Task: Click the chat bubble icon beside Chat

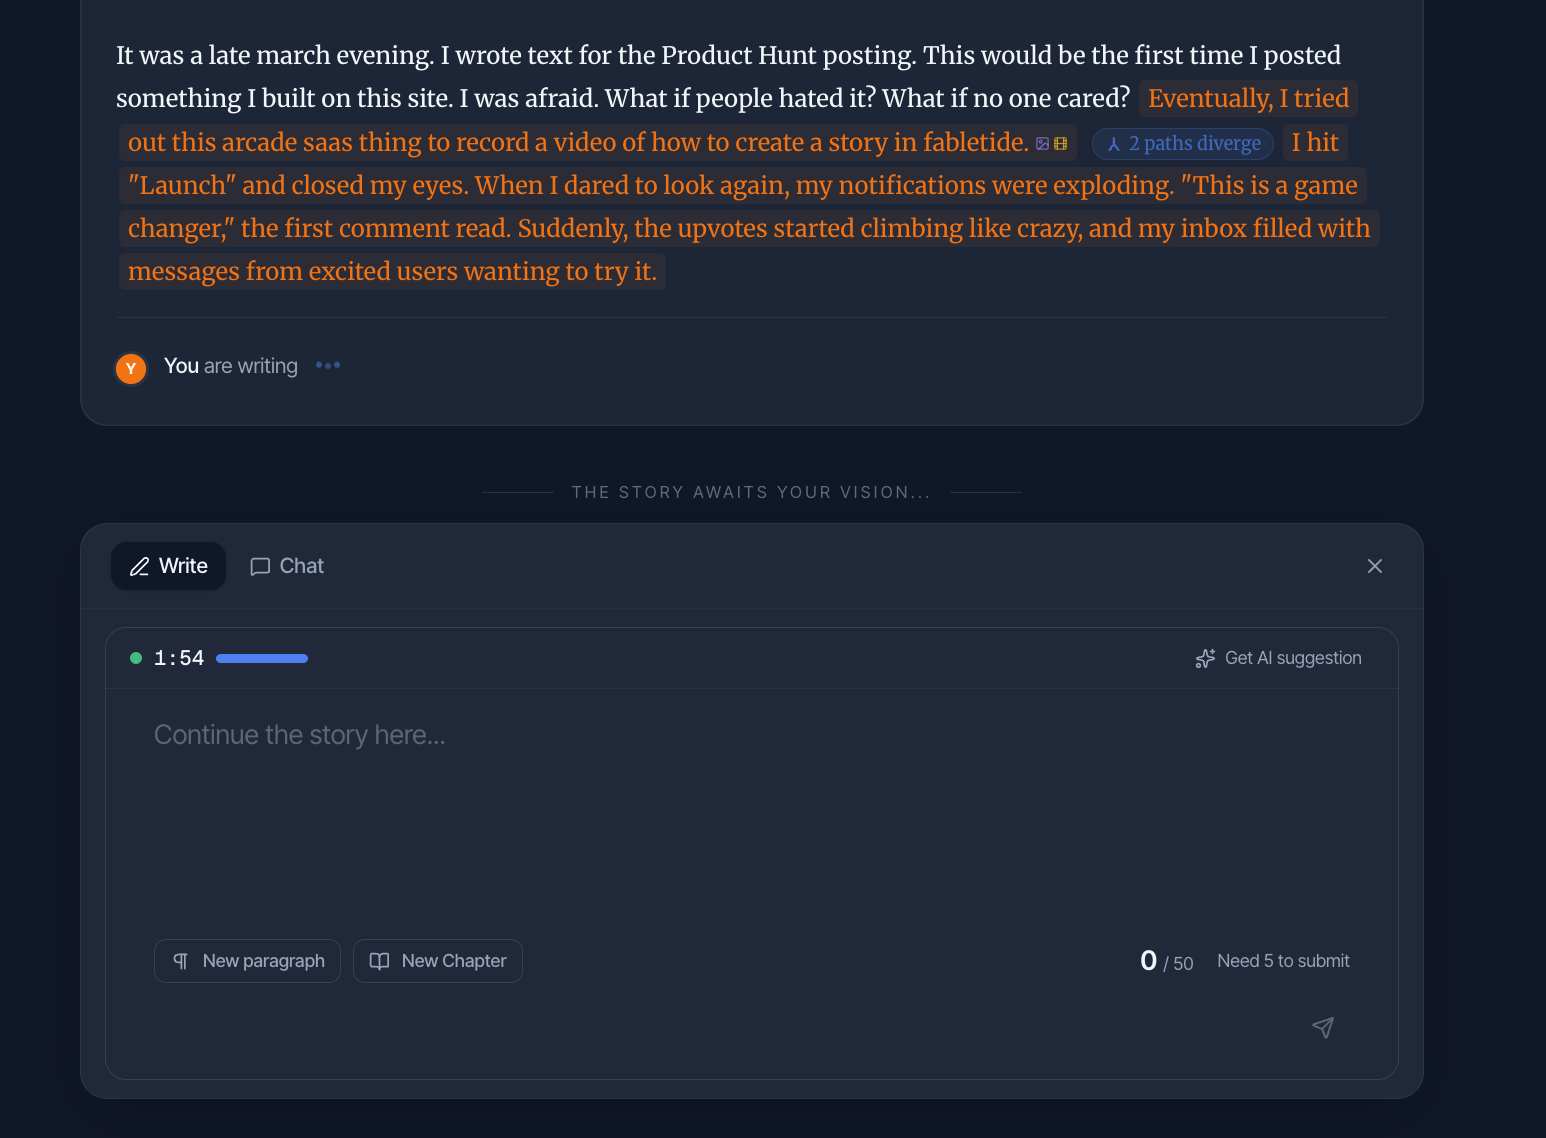Action: tap(260, 566)
